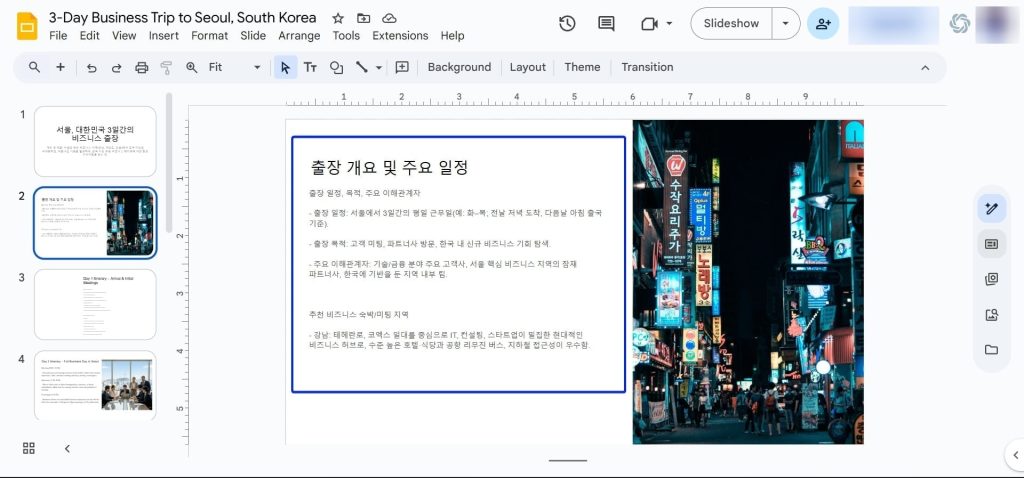
Task: Open the Shape tool
Action: point(336,68)
